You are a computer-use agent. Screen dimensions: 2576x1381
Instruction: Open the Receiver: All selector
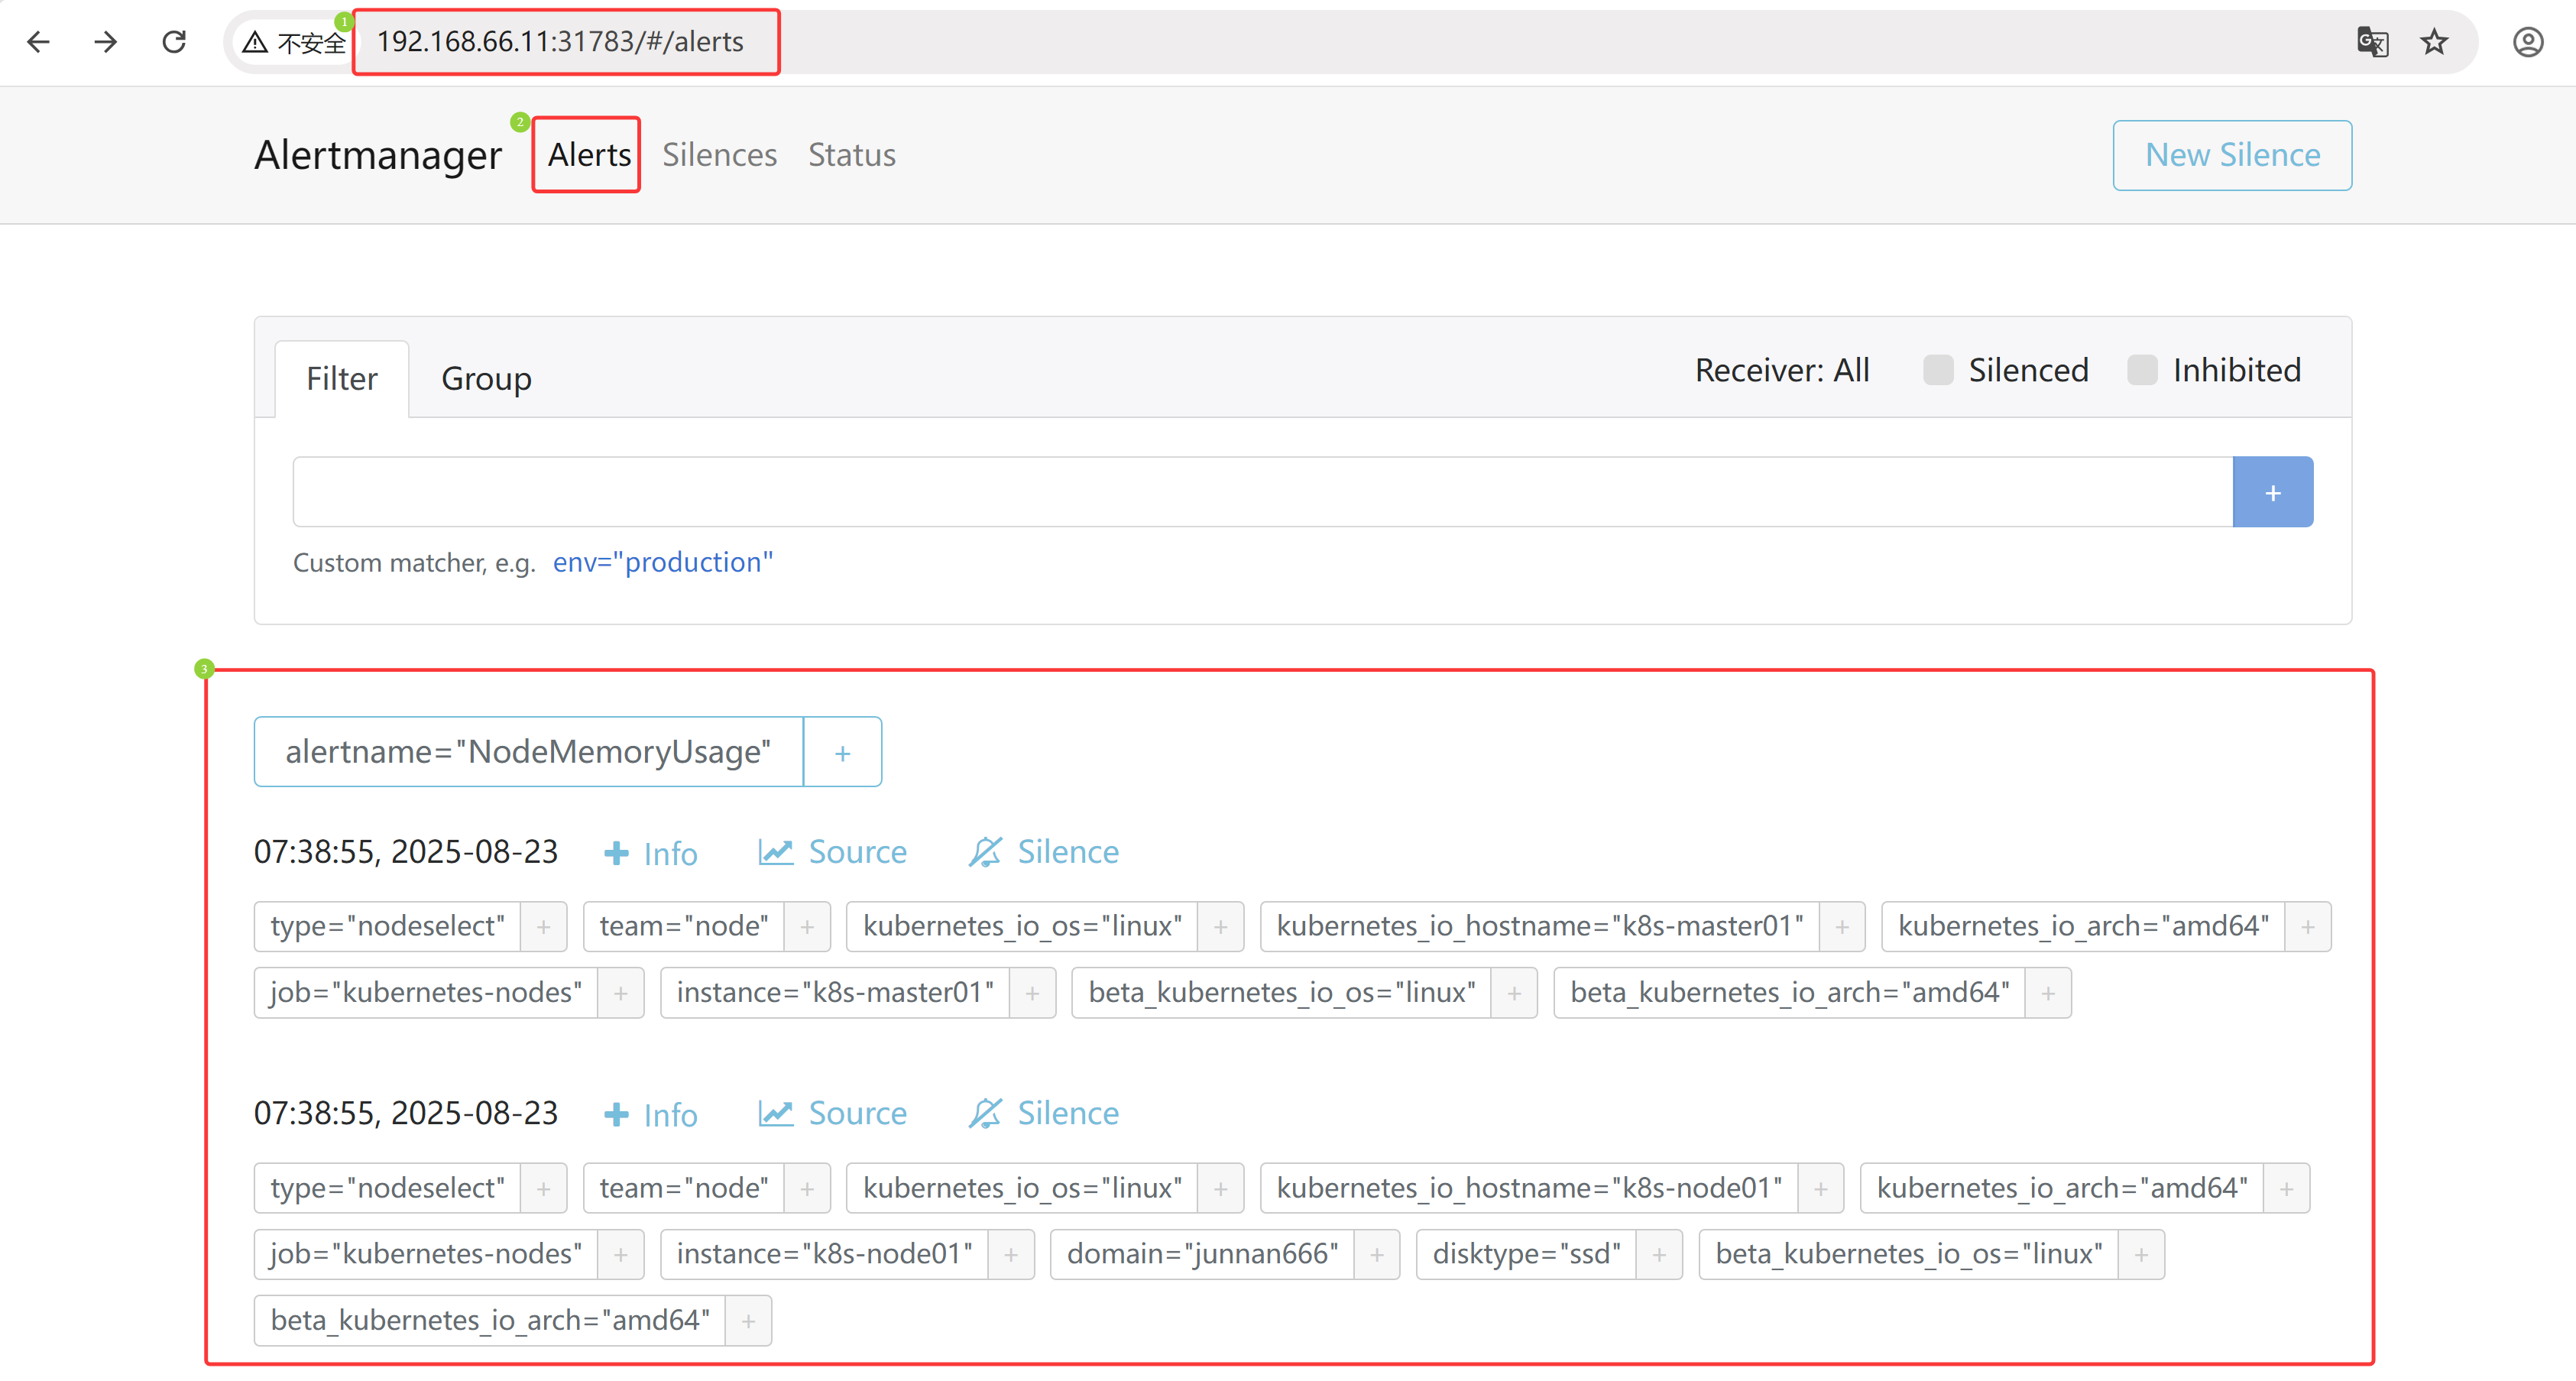coord(1781,370)
